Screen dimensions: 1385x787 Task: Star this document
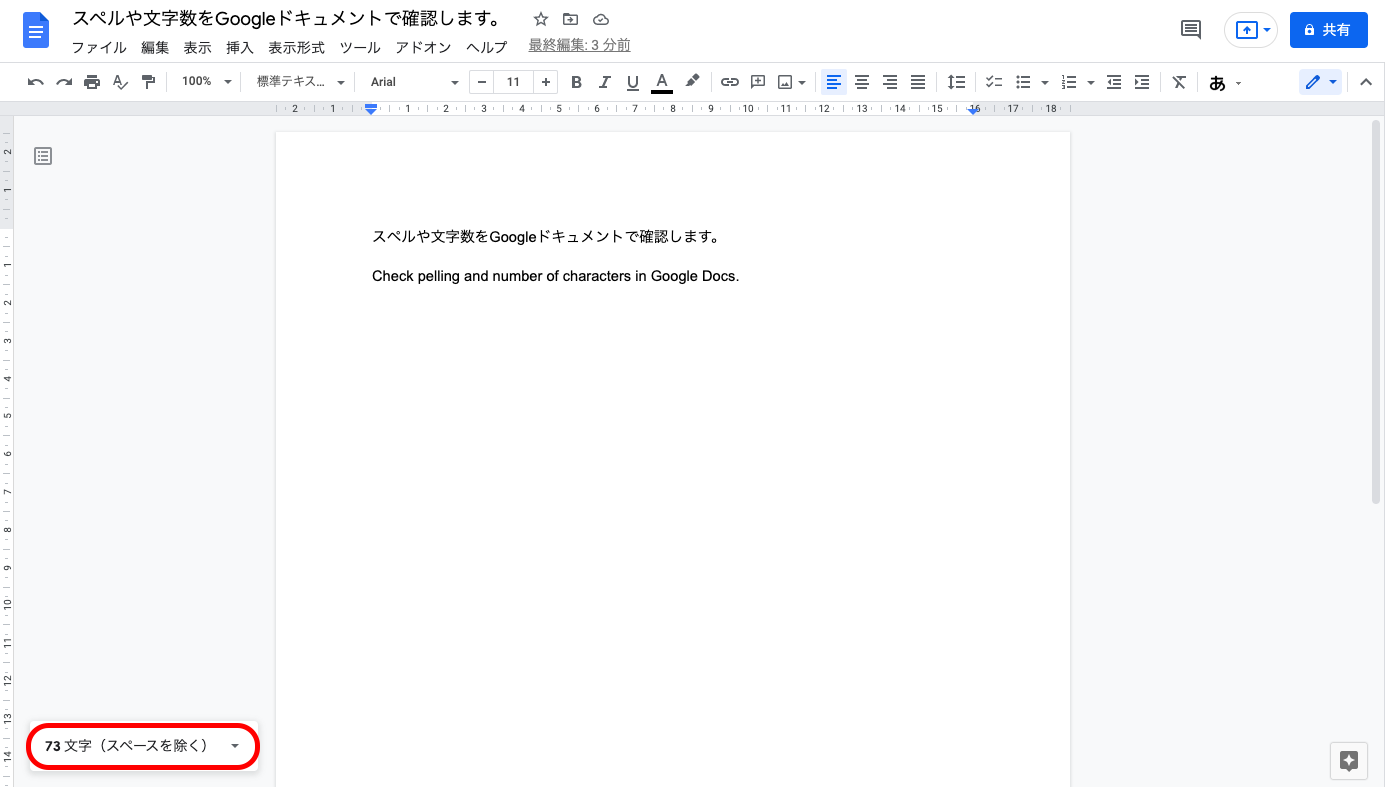coord(541,19)
